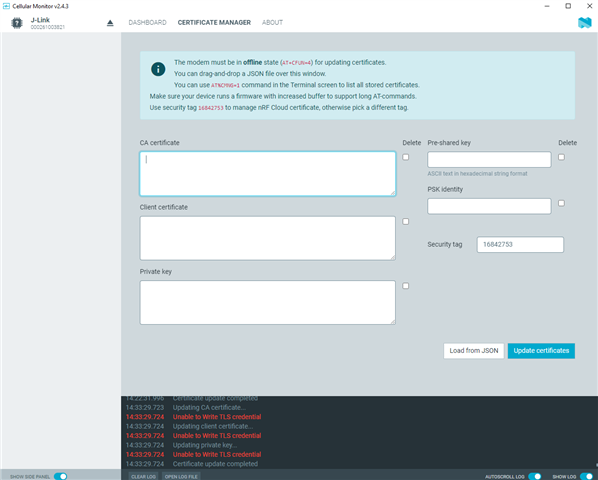Click last 'Certificate update completed' log line
The width and height of the screenshot is (598, 480).
pyautogui.click(x=215, y=464)
